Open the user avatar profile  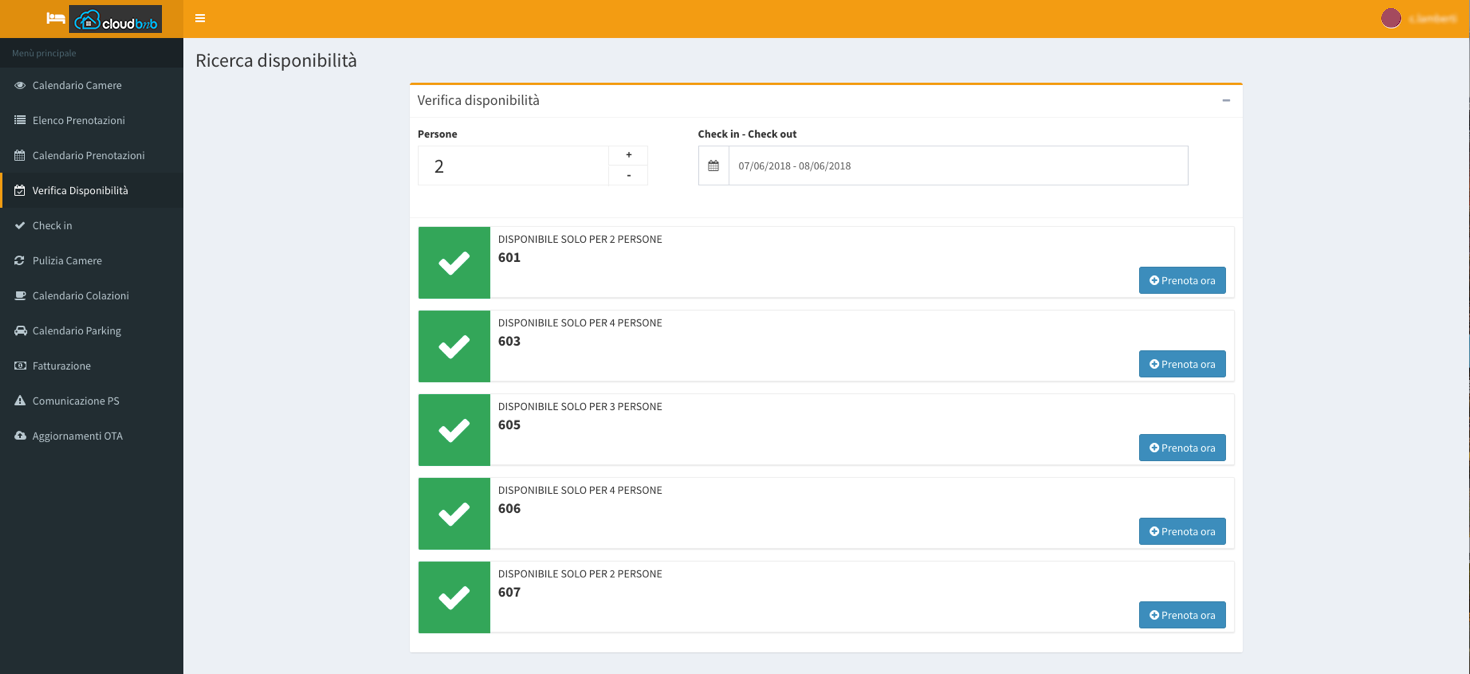[1391, 18]
